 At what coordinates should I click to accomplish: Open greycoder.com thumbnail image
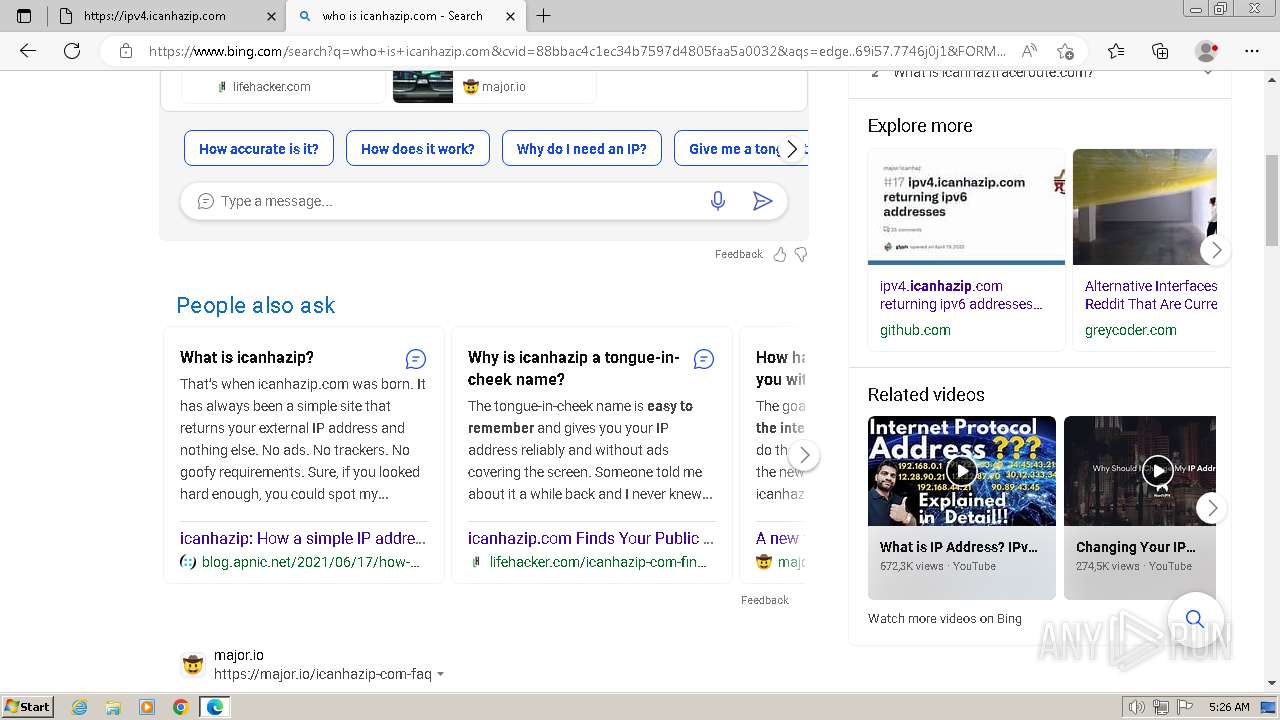coord(1145,207)
